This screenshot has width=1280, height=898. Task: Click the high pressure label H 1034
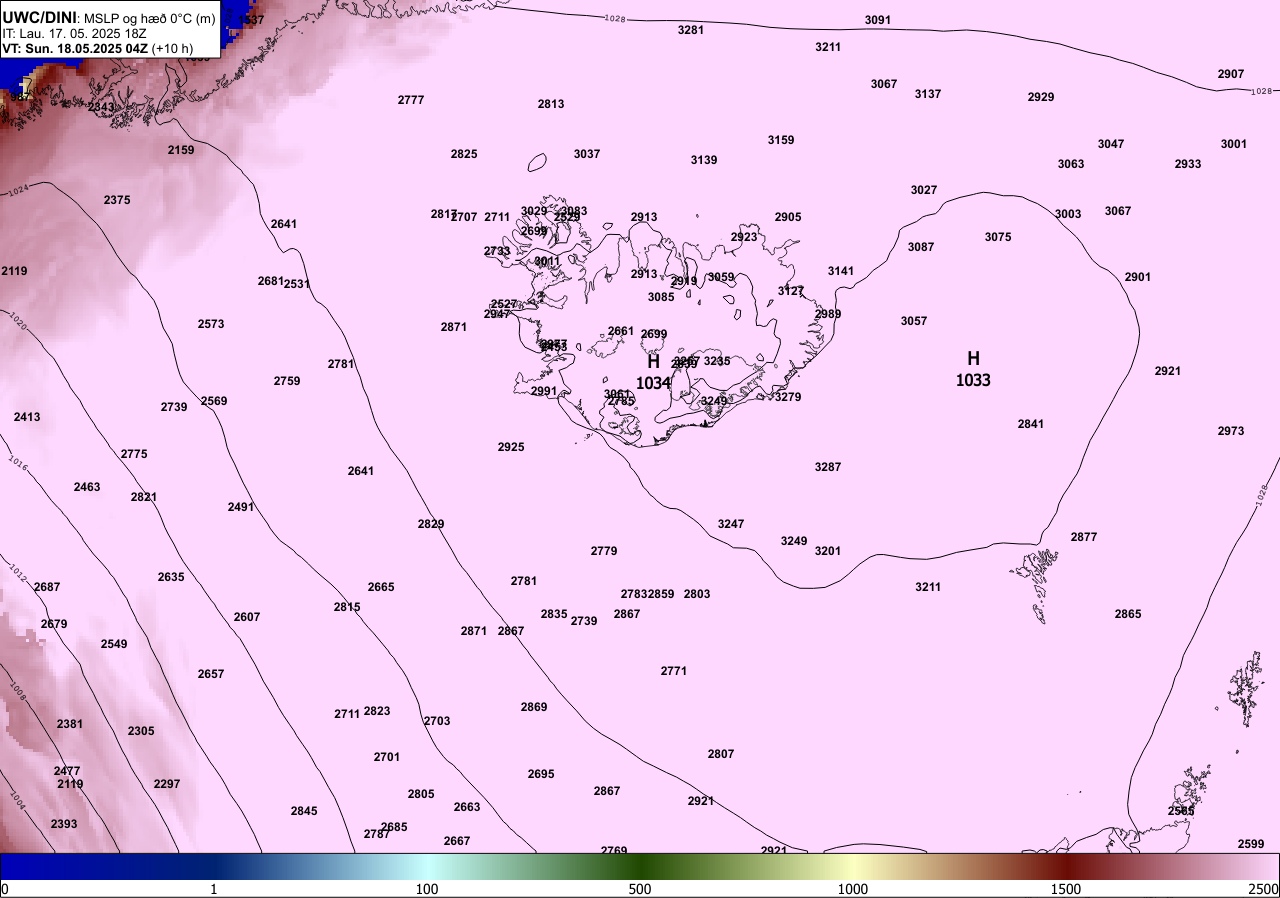653,371
